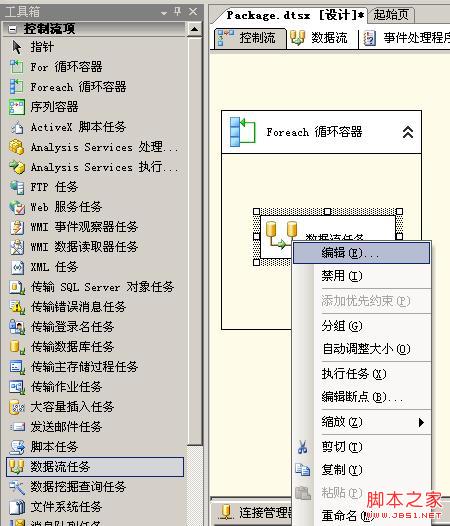Open the 起始页 tab
This screenshot has height=526, width=450.
[x=391, y=15]
